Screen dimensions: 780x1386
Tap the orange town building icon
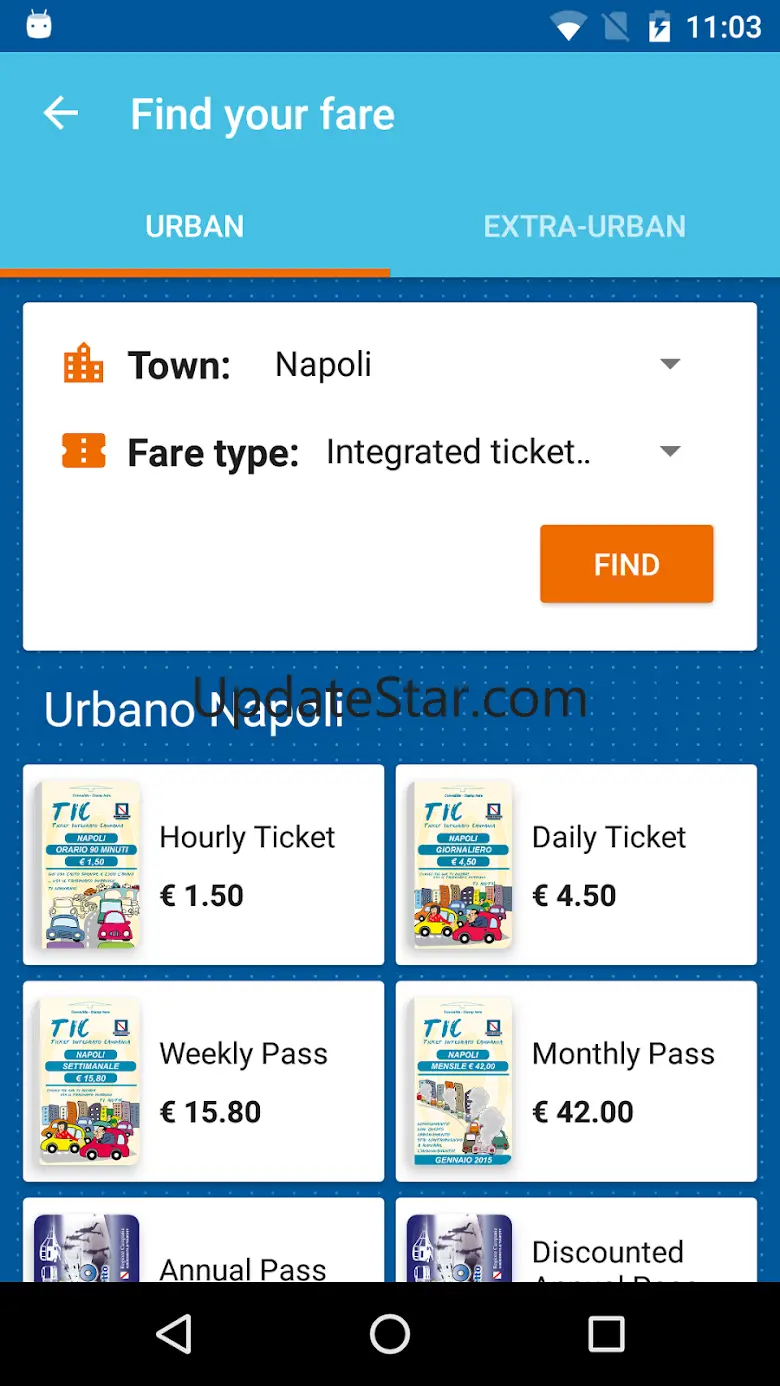[83, 364]
